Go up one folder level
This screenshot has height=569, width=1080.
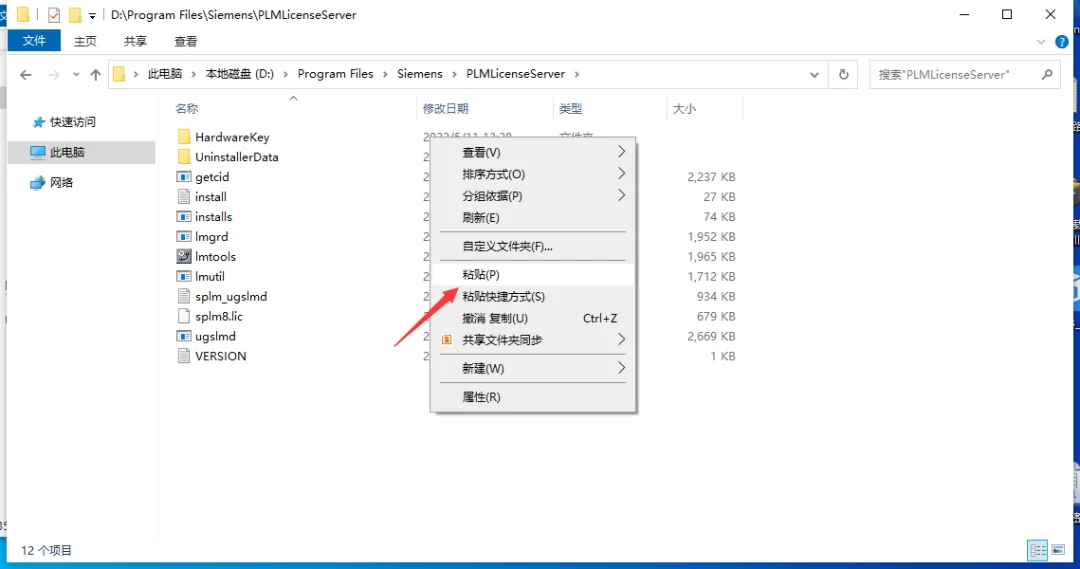(96, 74)
